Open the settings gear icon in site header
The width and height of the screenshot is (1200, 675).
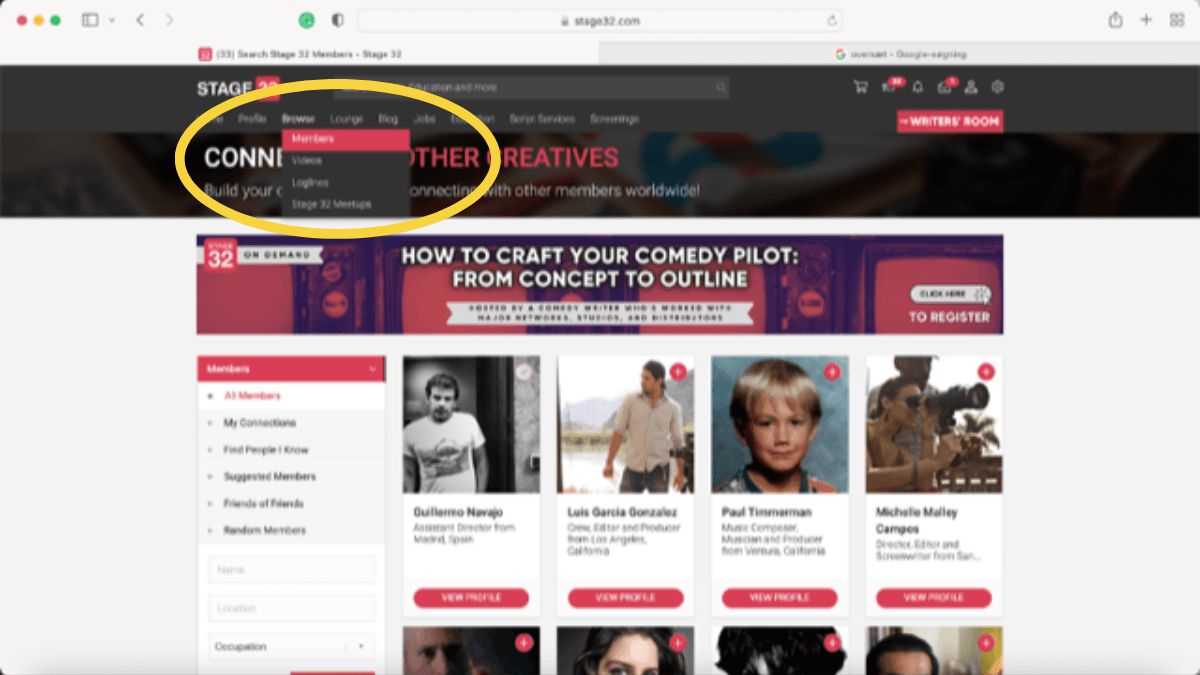(x=997, y=87)
